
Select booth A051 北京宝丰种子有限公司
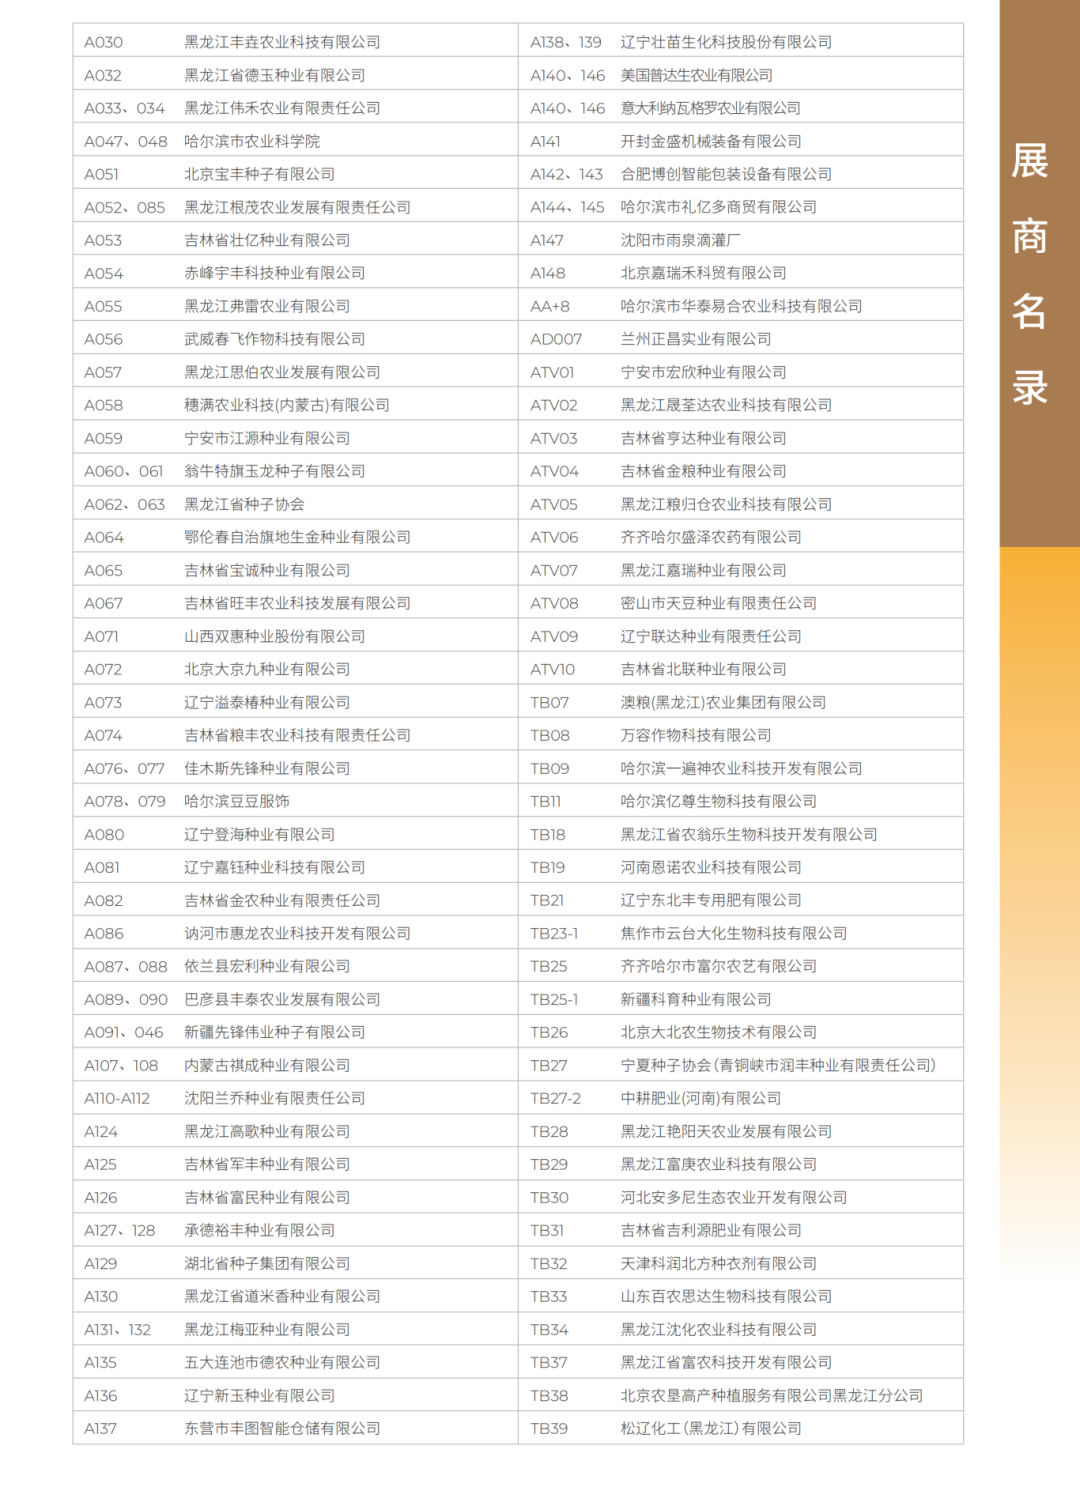(x=290, y=173)
